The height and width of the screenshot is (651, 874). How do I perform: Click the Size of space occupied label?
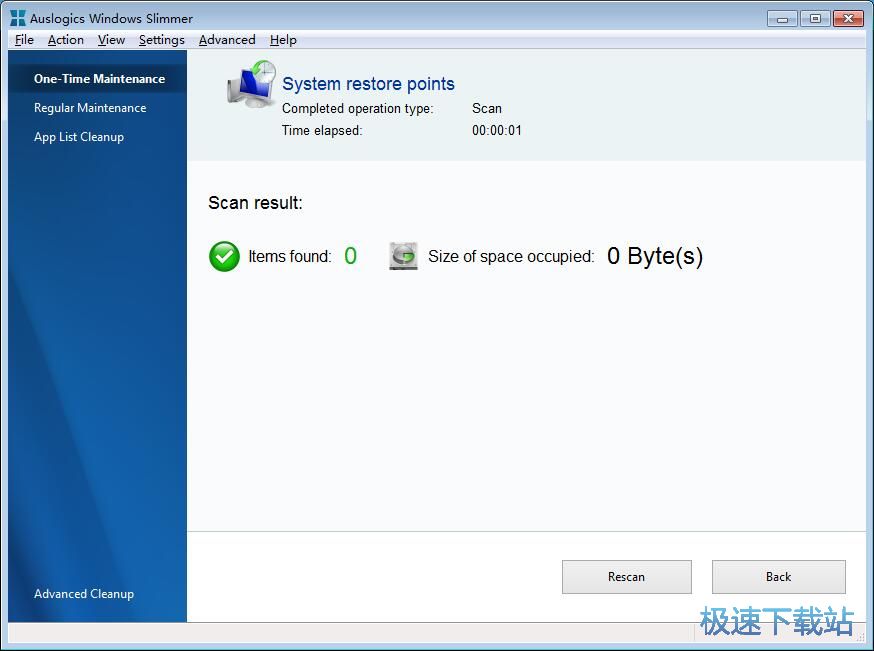(511, 256)
